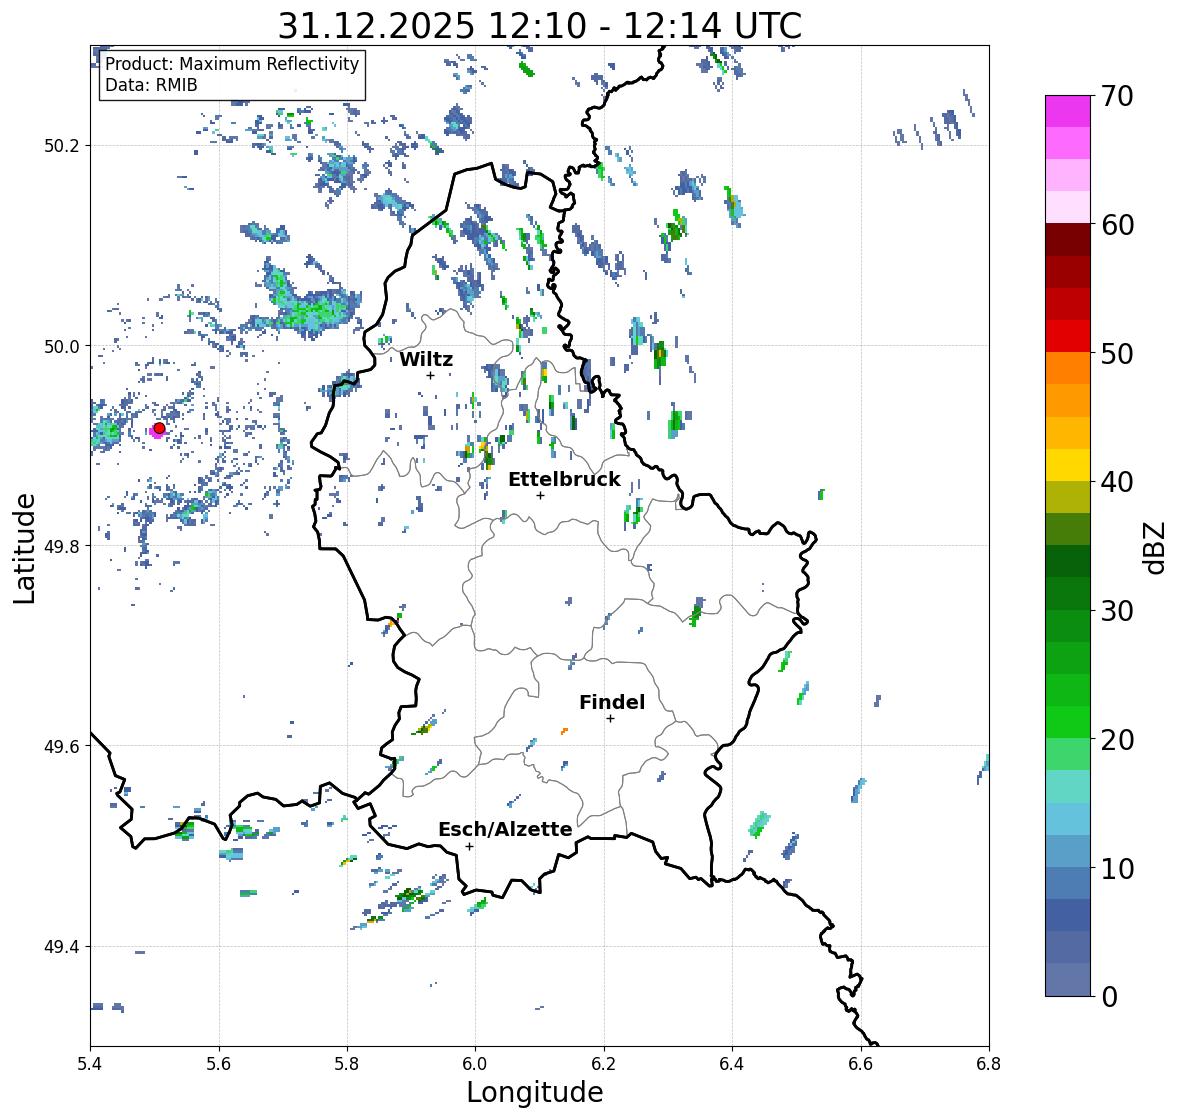Viewport: 1179px width, 1117px height.
Task: Click the 60 tick on colorbar
Action: pos(1116,225)
